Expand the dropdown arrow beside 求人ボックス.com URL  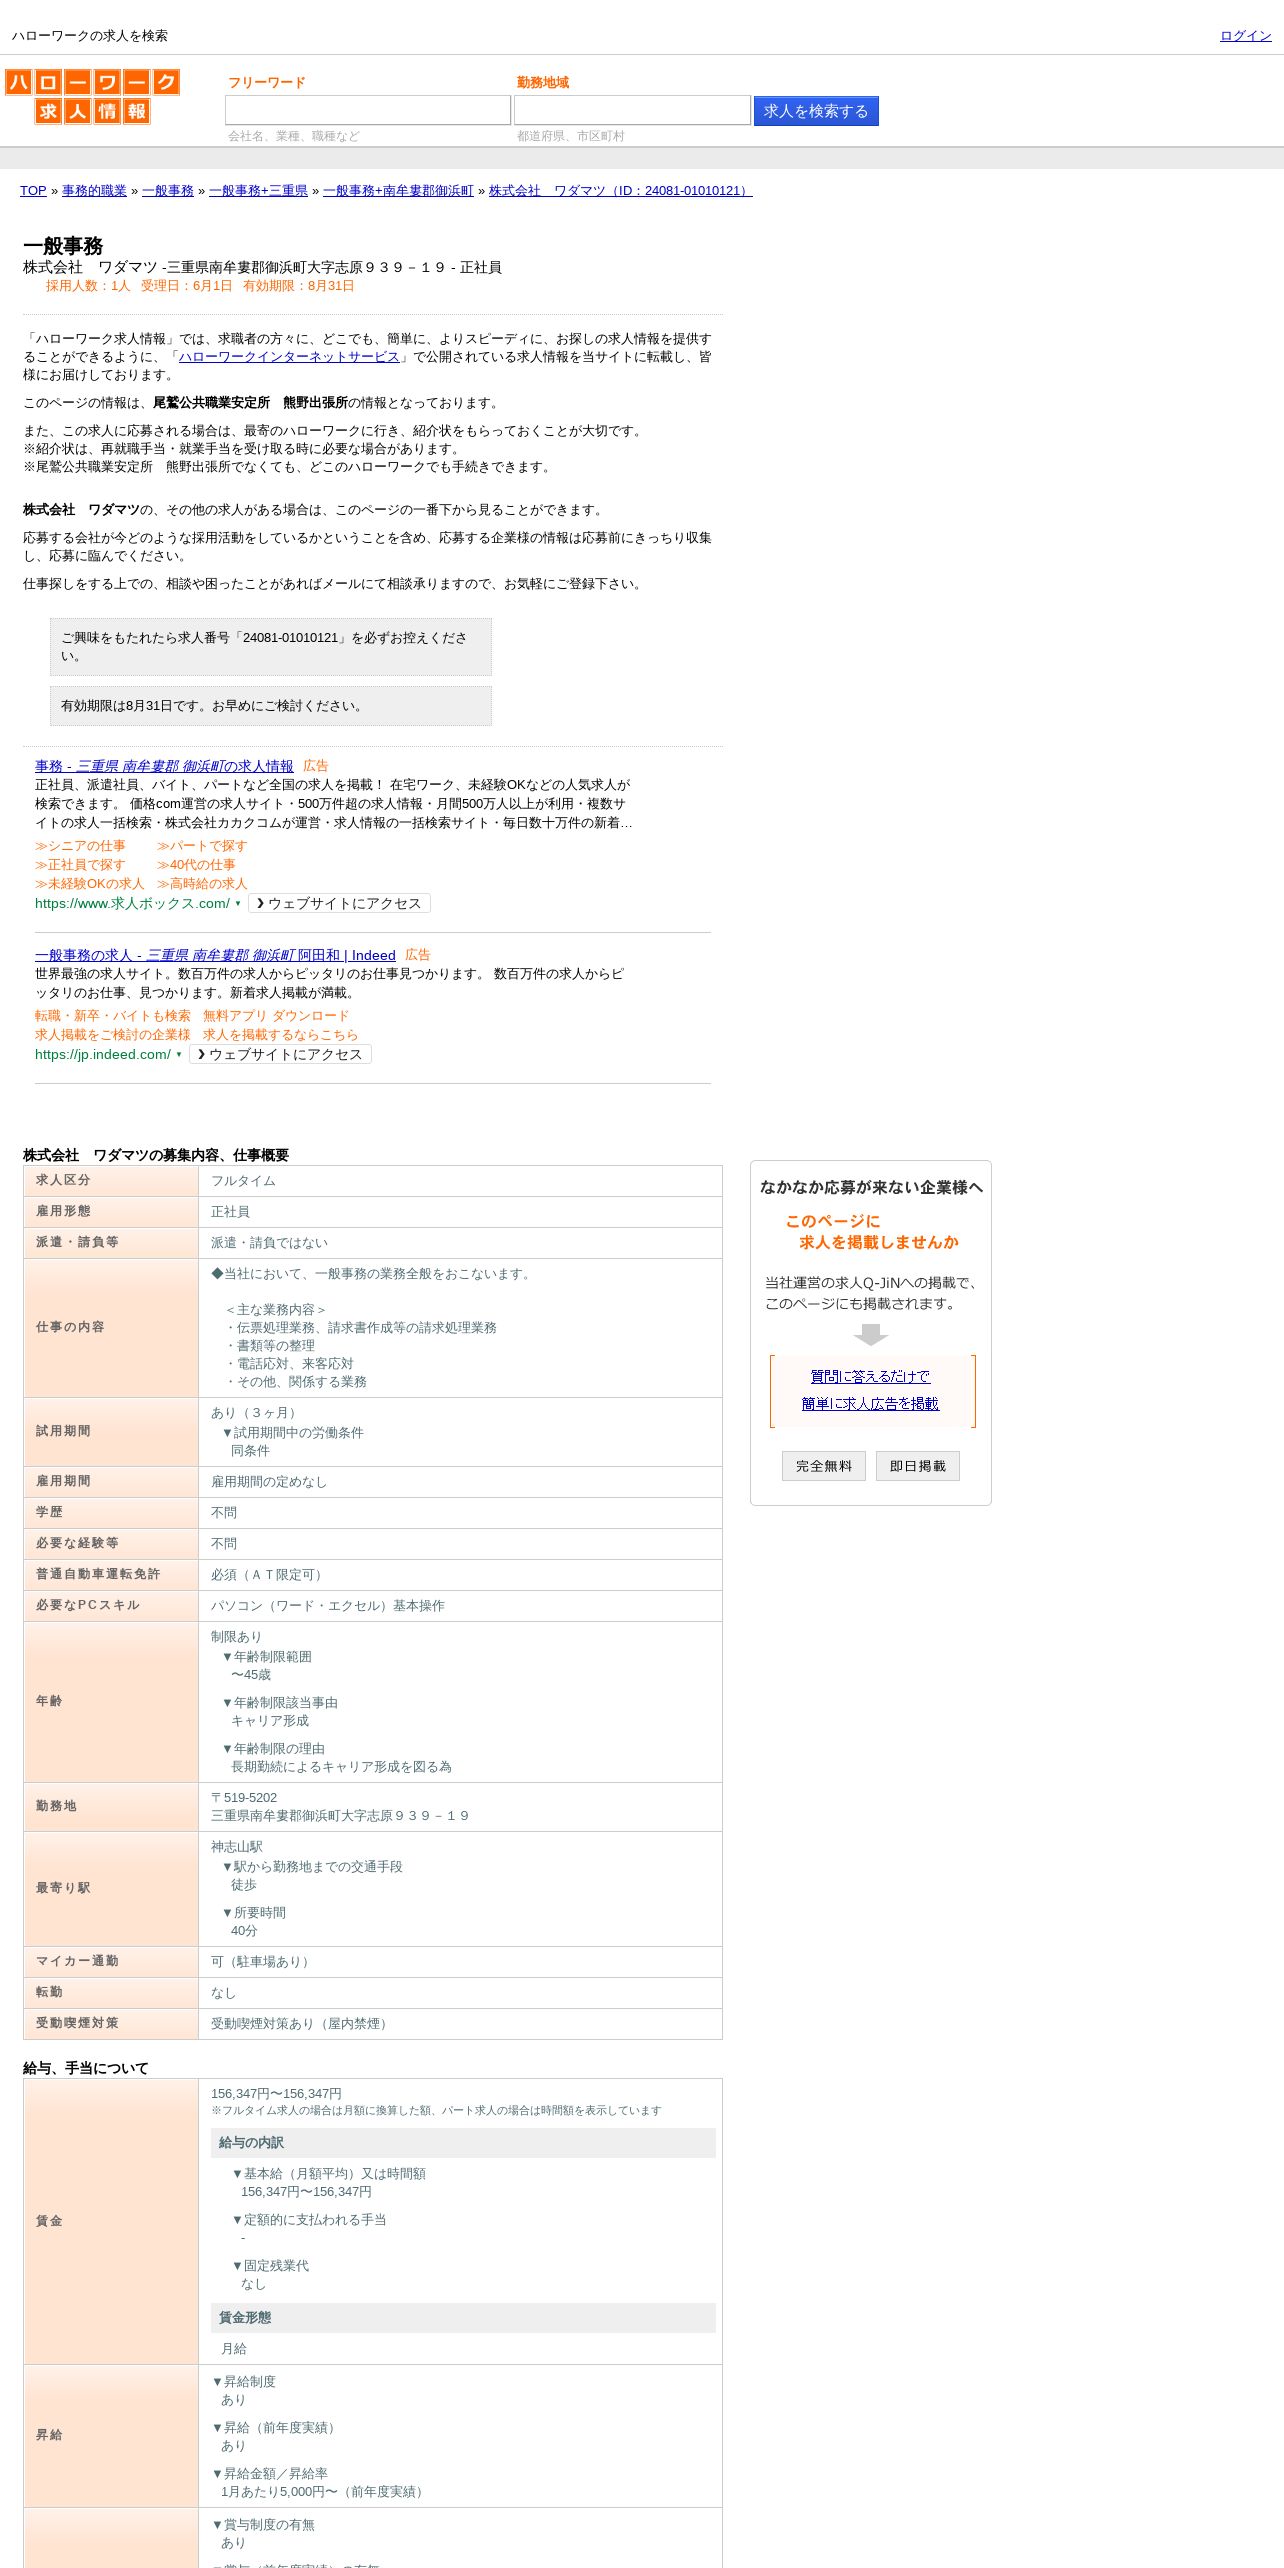238,903
